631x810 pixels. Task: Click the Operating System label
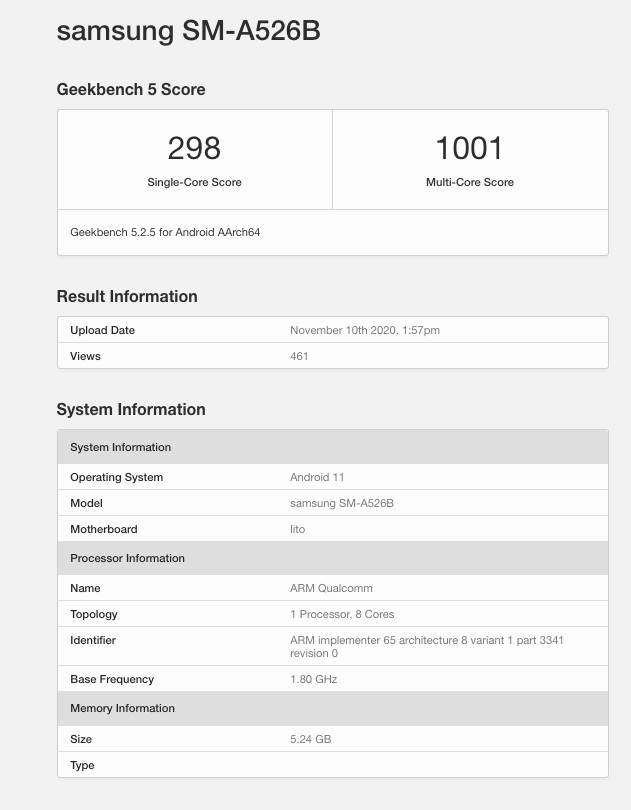pos(117,477)
